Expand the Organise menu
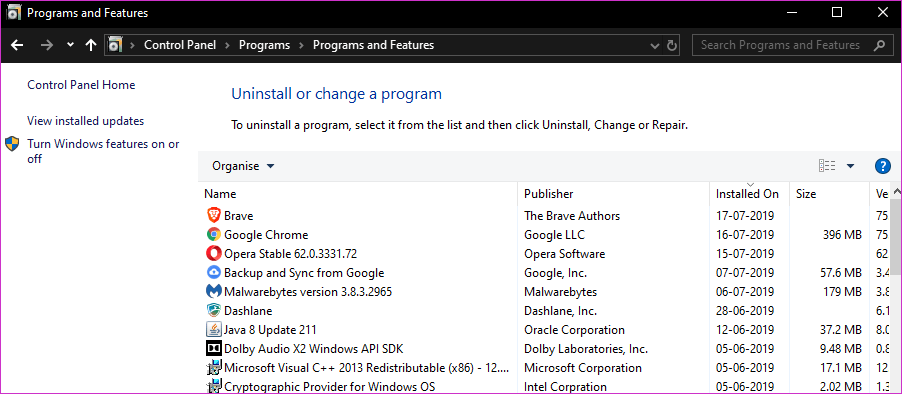The height and width of the screenshot is (394, 902). click(243, 166)
